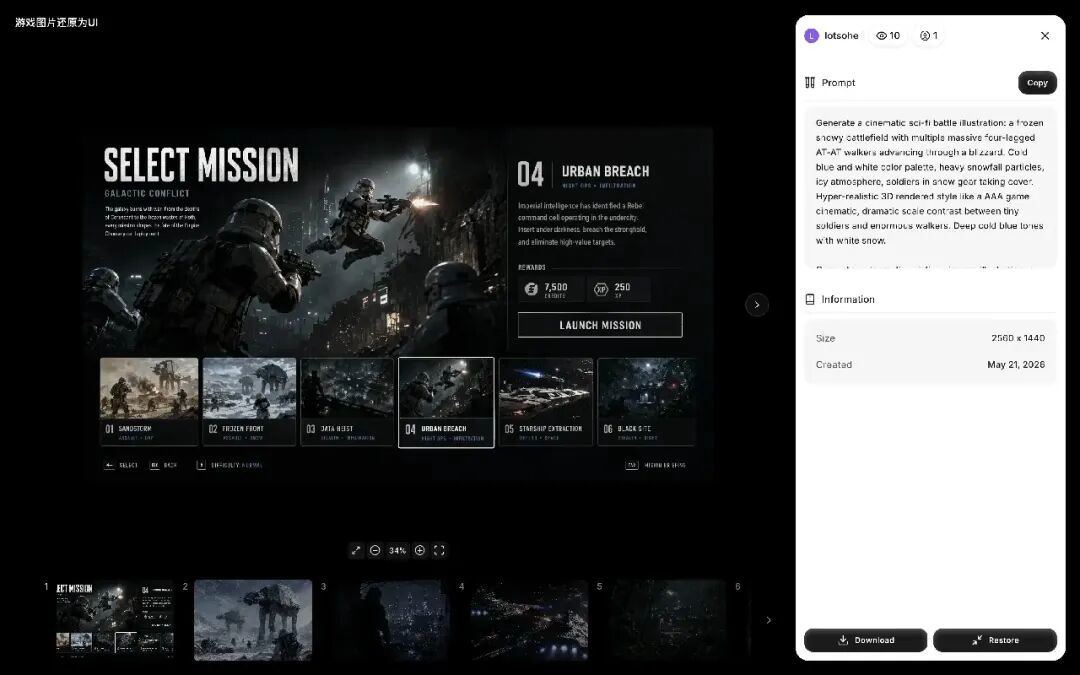
Task: Click the lotsohe user avatar
Action: point(811,36)
